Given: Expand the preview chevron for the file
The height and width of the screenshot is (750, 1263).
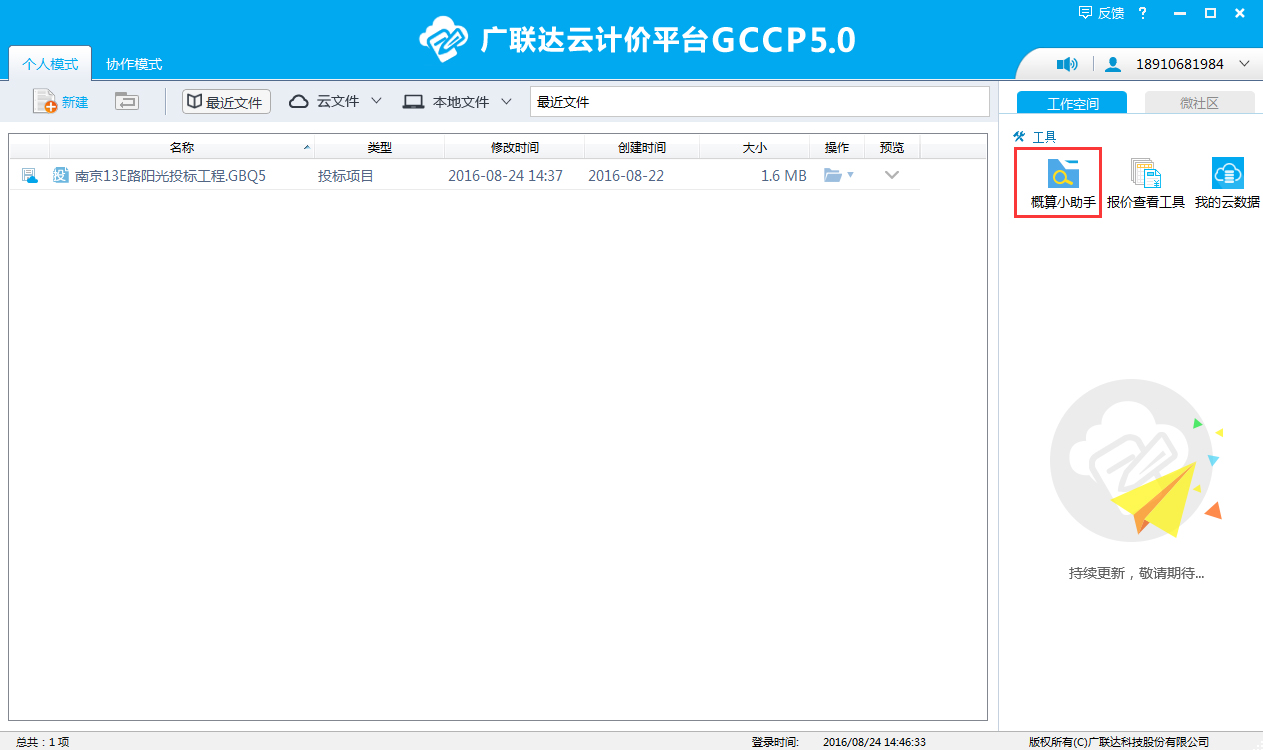Looking at the screenshot, I should [x=892, y=176].
